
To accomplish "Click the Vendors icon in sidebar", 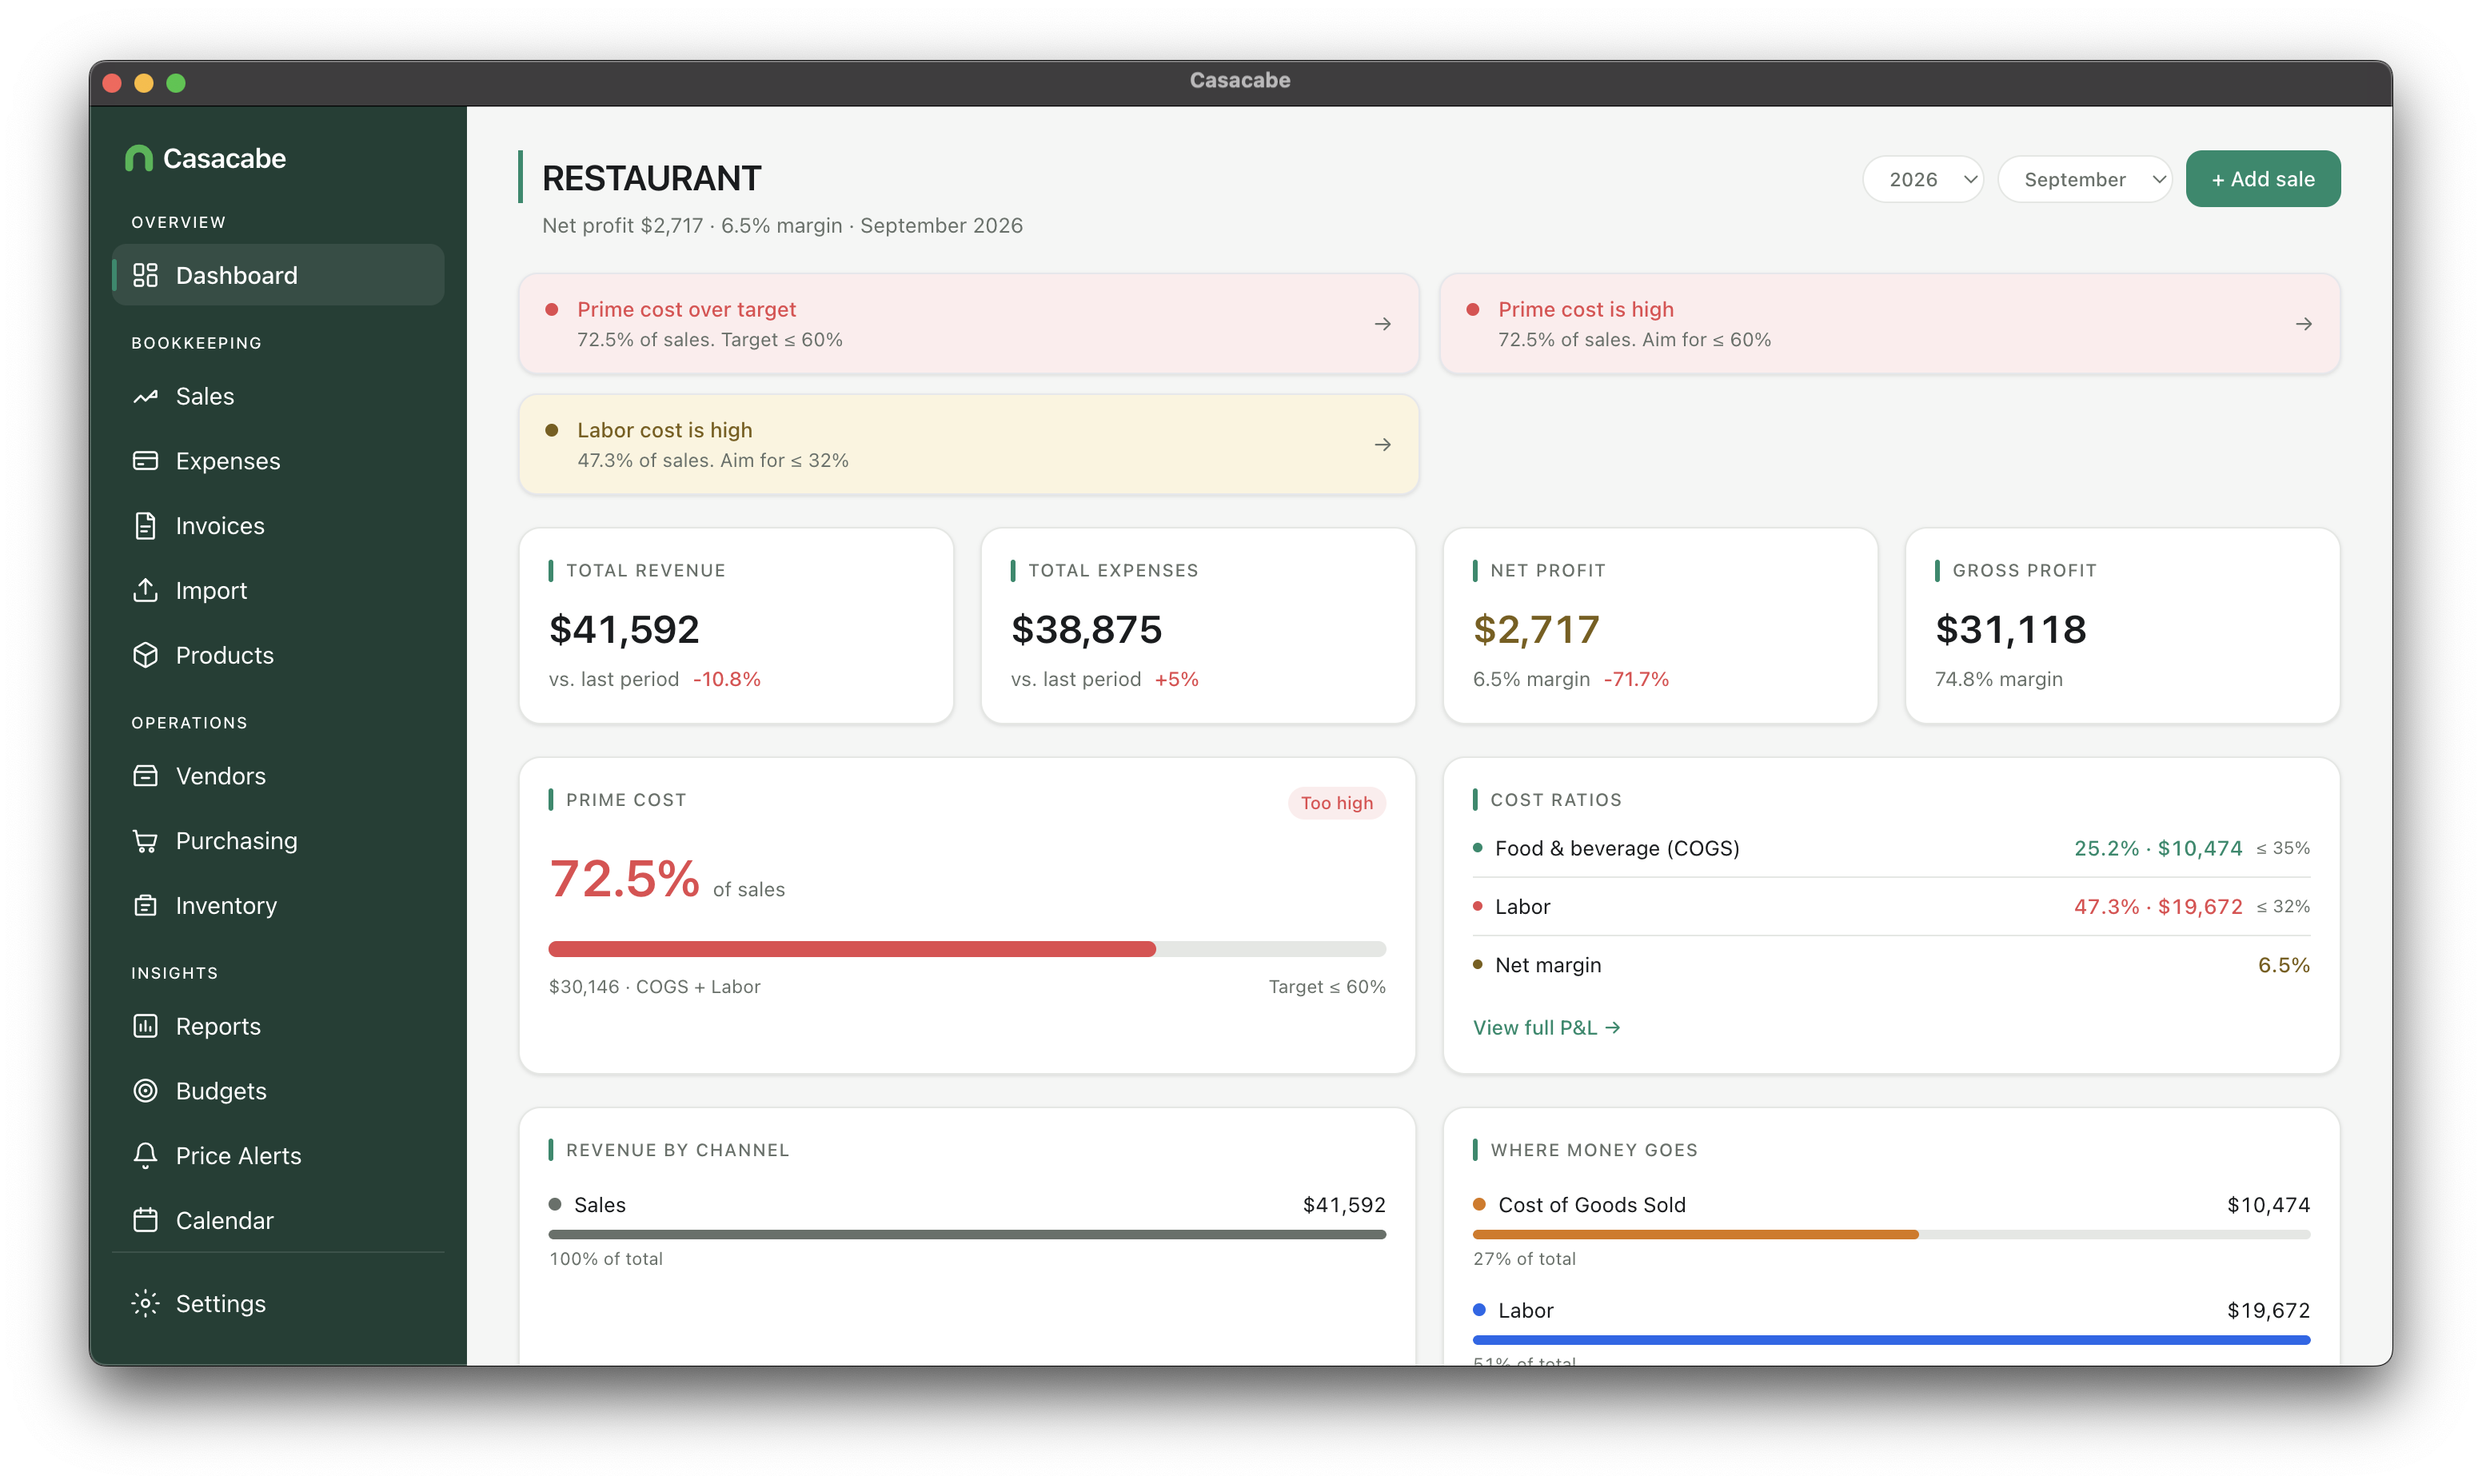I will point(145,776).
